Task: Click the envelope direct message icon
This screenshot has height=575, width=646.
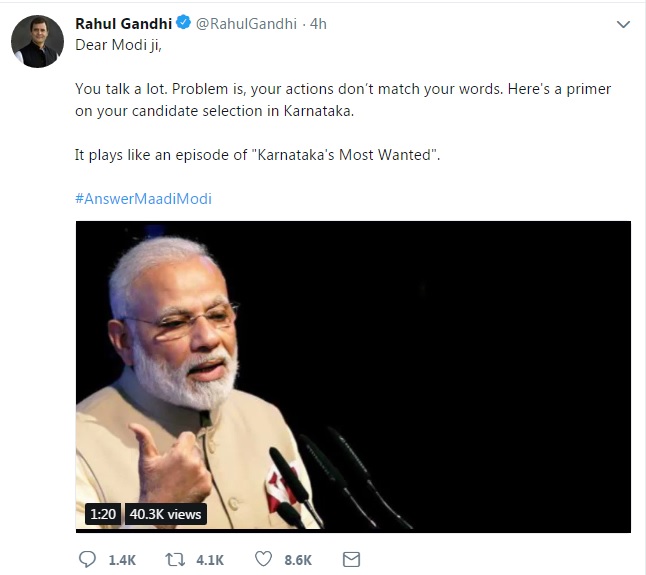Action: [351, 560]
